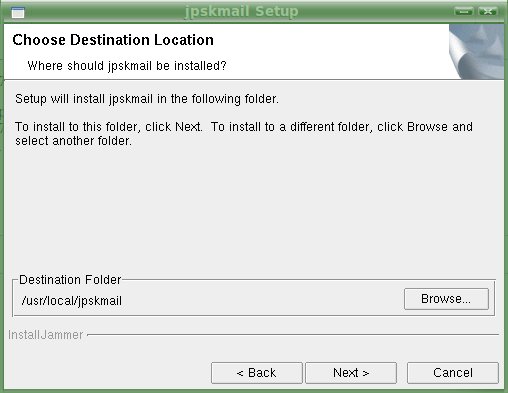Screen dimensions: 508x393
Task: Go to the previous step with Back
Action: [x=257, y=373]
